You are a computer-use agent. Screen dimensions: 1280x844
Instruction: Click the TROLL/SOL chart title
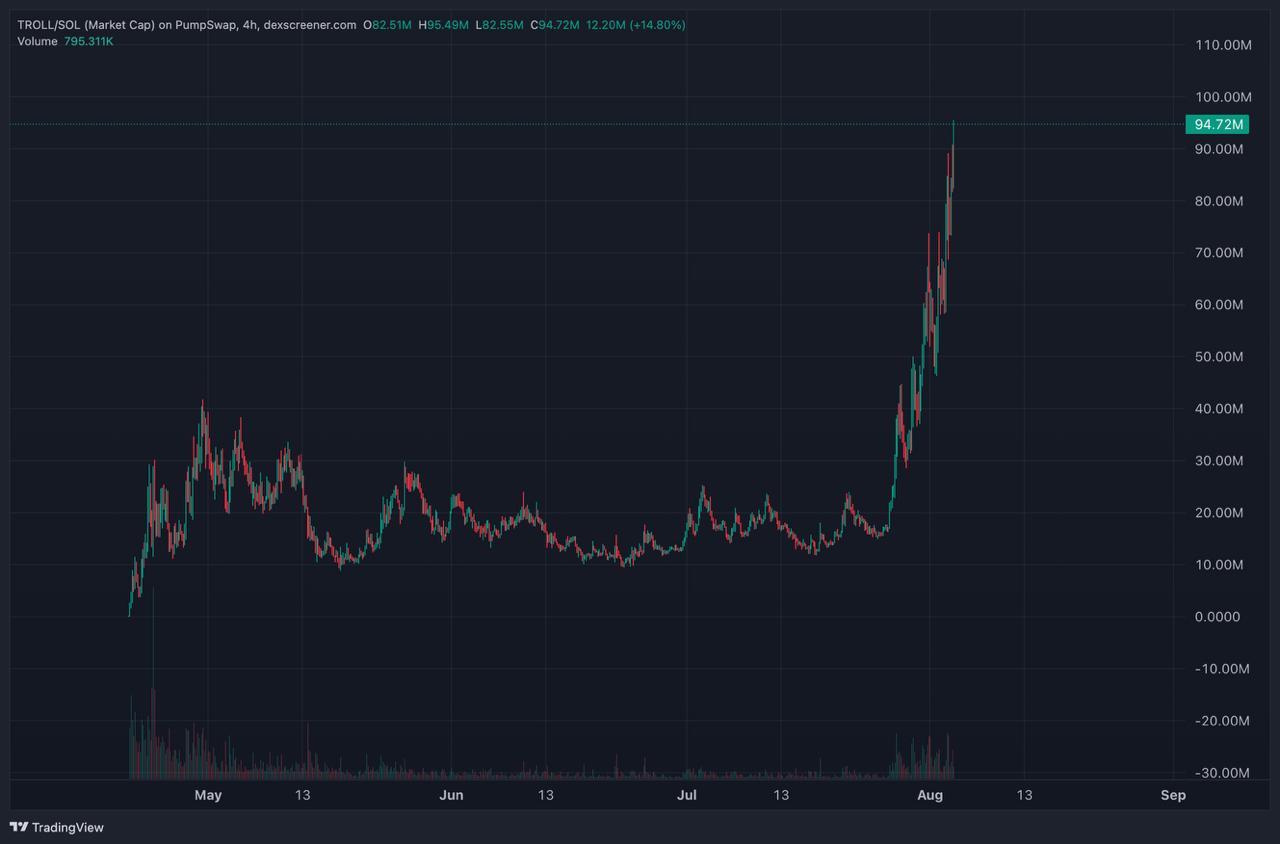[187, 25]
